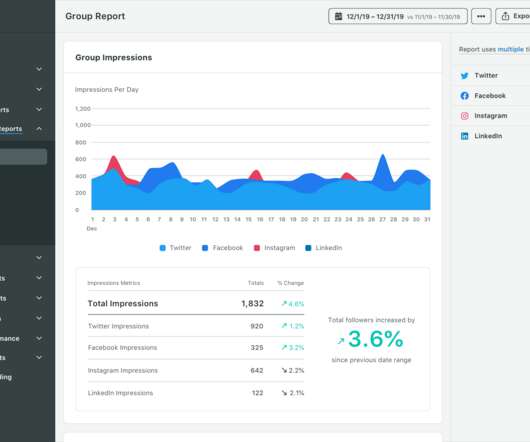Click the LinkedIn legend color swatch

tap(308, 248)
